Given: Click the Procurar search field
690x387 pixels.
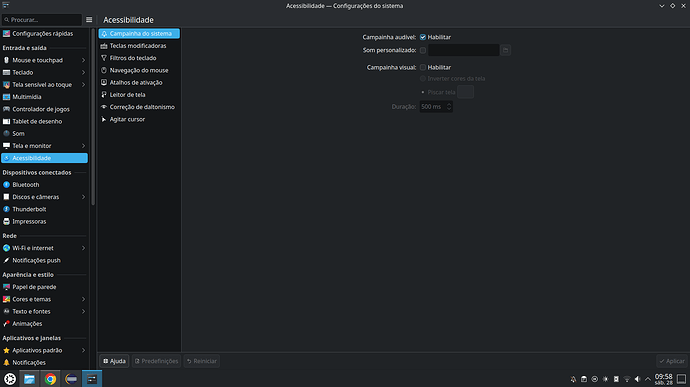Looking at the screenshot, I should pyautogui.click(x=42, y=20).
